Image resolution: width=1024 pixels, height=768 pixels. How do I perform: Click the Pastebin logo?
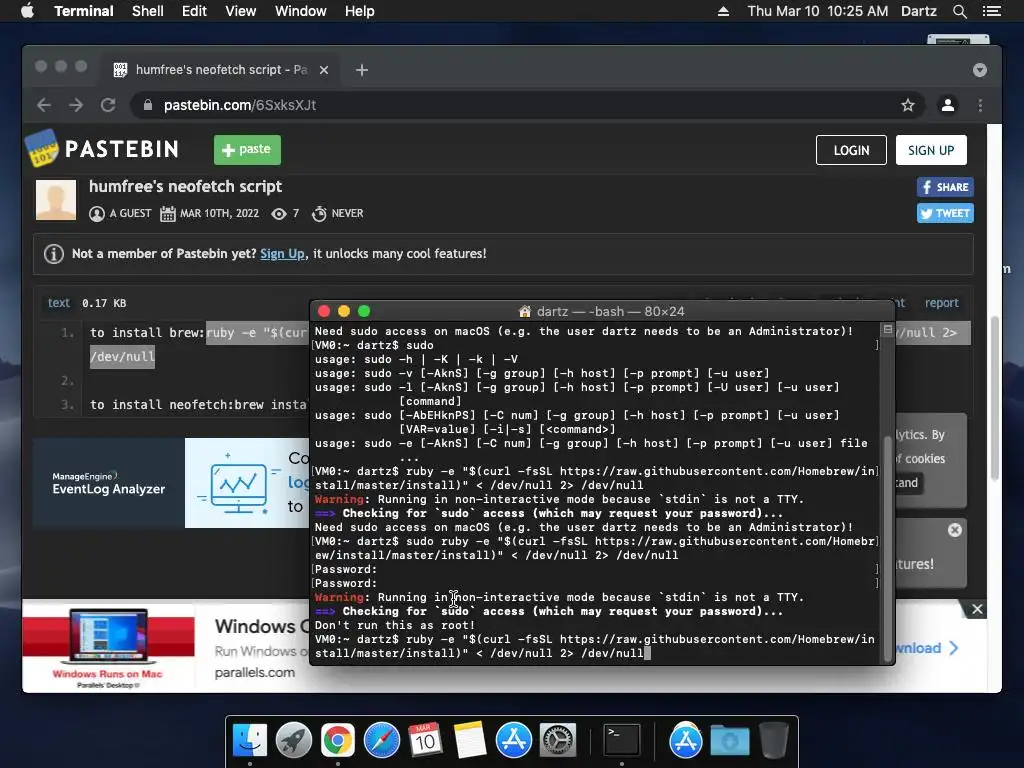pyautogui.click(x=102, y=149)
